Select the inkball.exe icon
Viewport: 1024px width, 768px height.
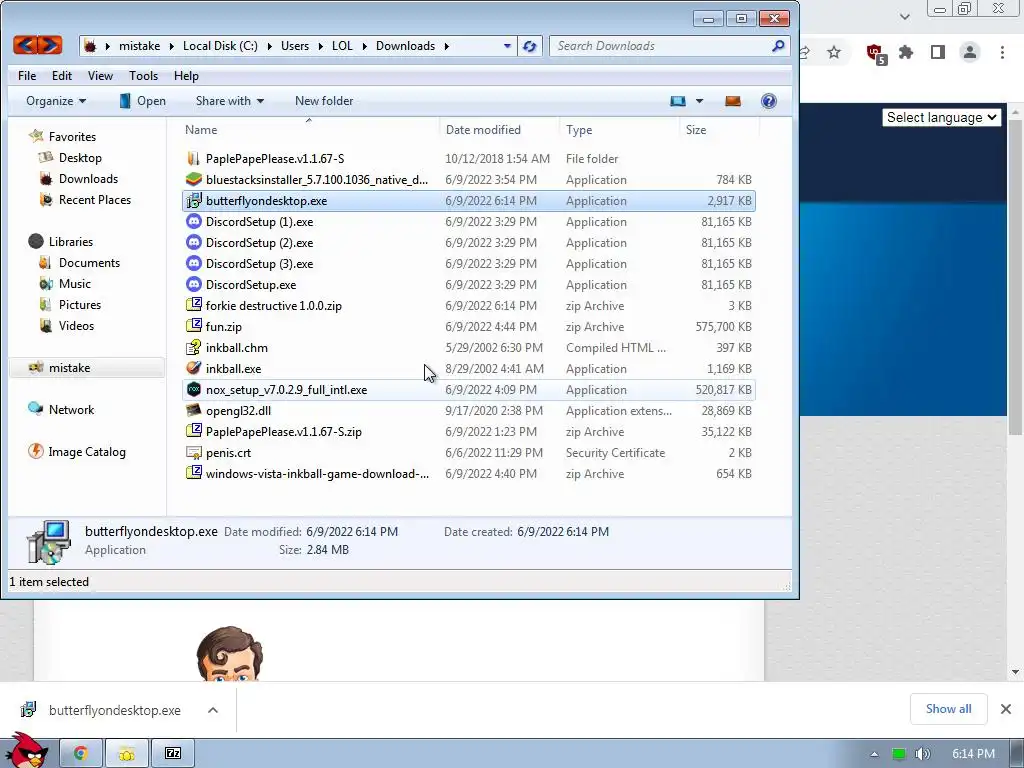193,368
